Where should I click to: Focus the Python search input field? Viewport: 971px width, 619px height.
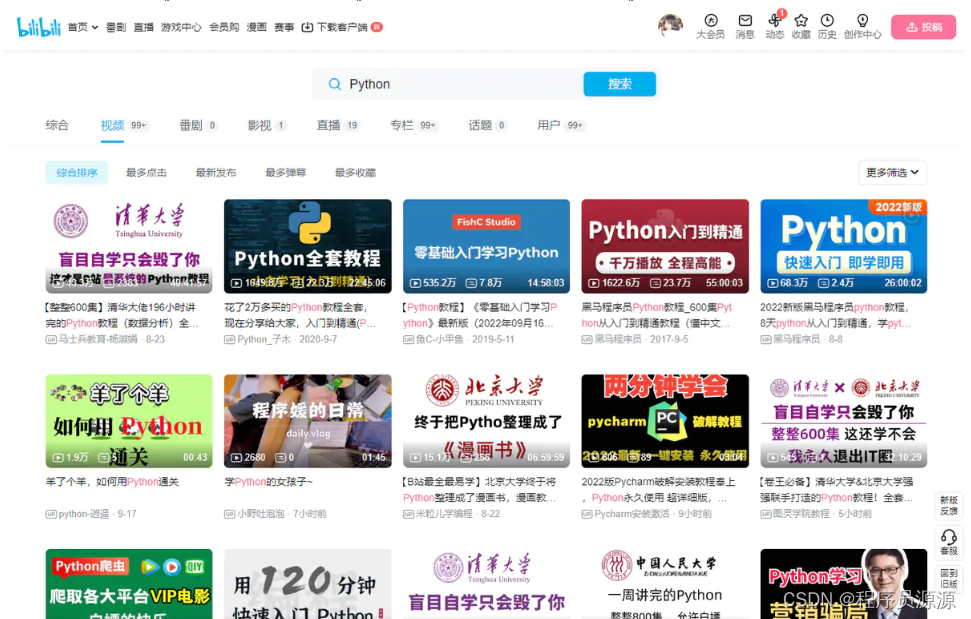click(x=463, y=84)
